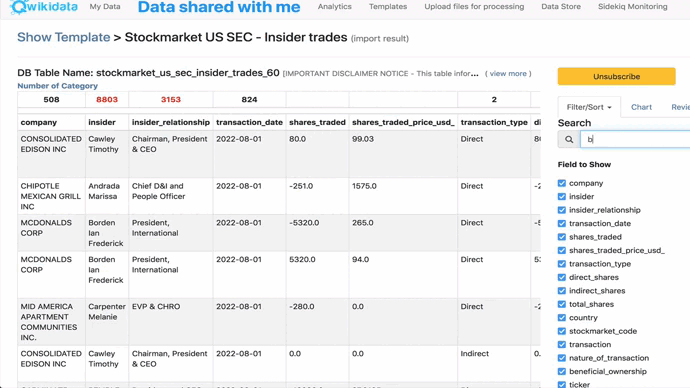This screenshot has height=388, width=690.
Task: Toggle the beneficial_ownership checkbox
Action: 562,372
